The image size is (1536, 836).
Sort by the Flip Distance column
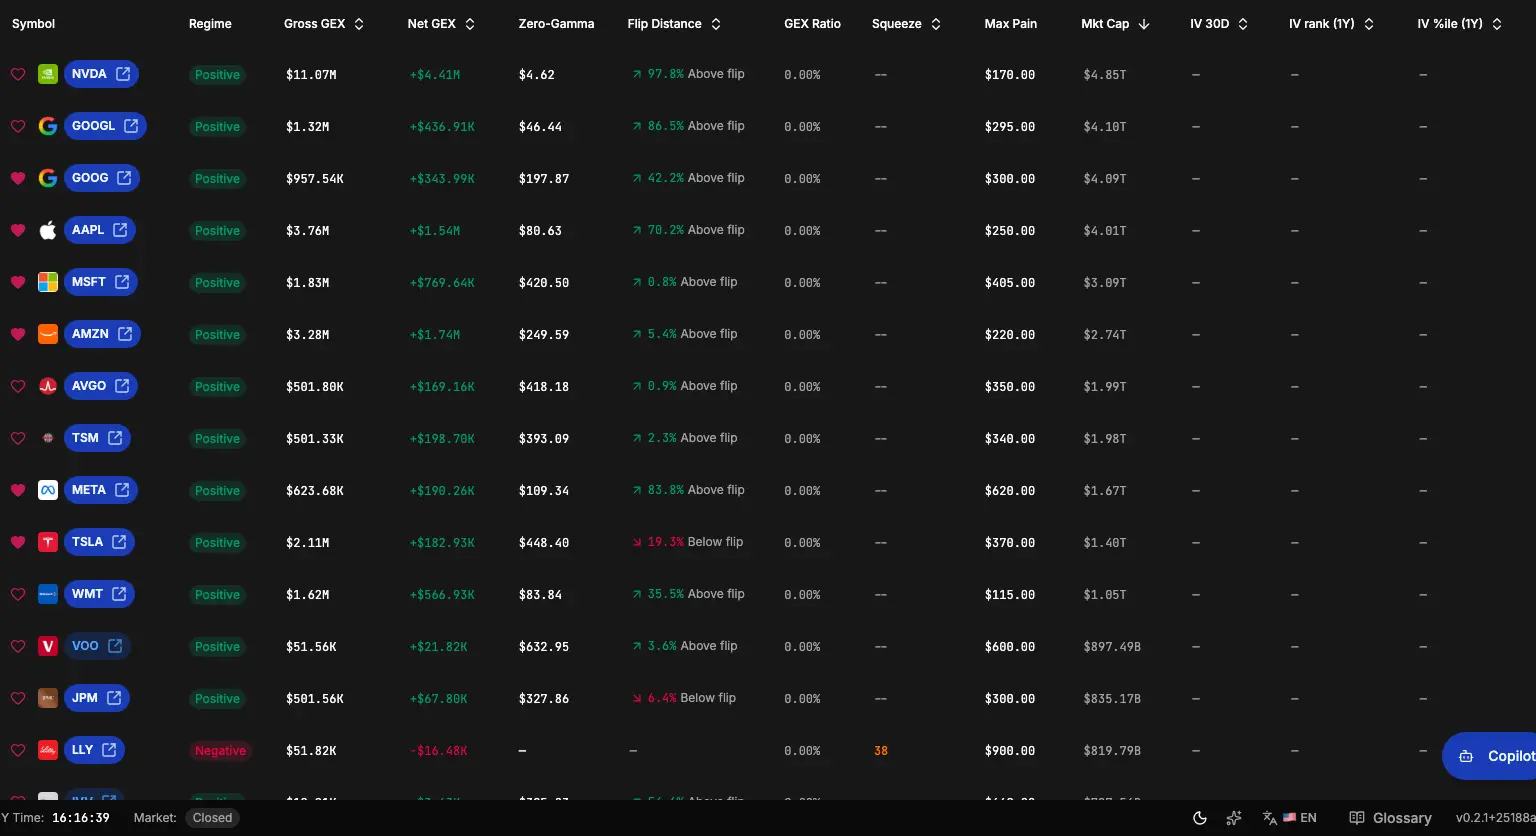[674, 24]
